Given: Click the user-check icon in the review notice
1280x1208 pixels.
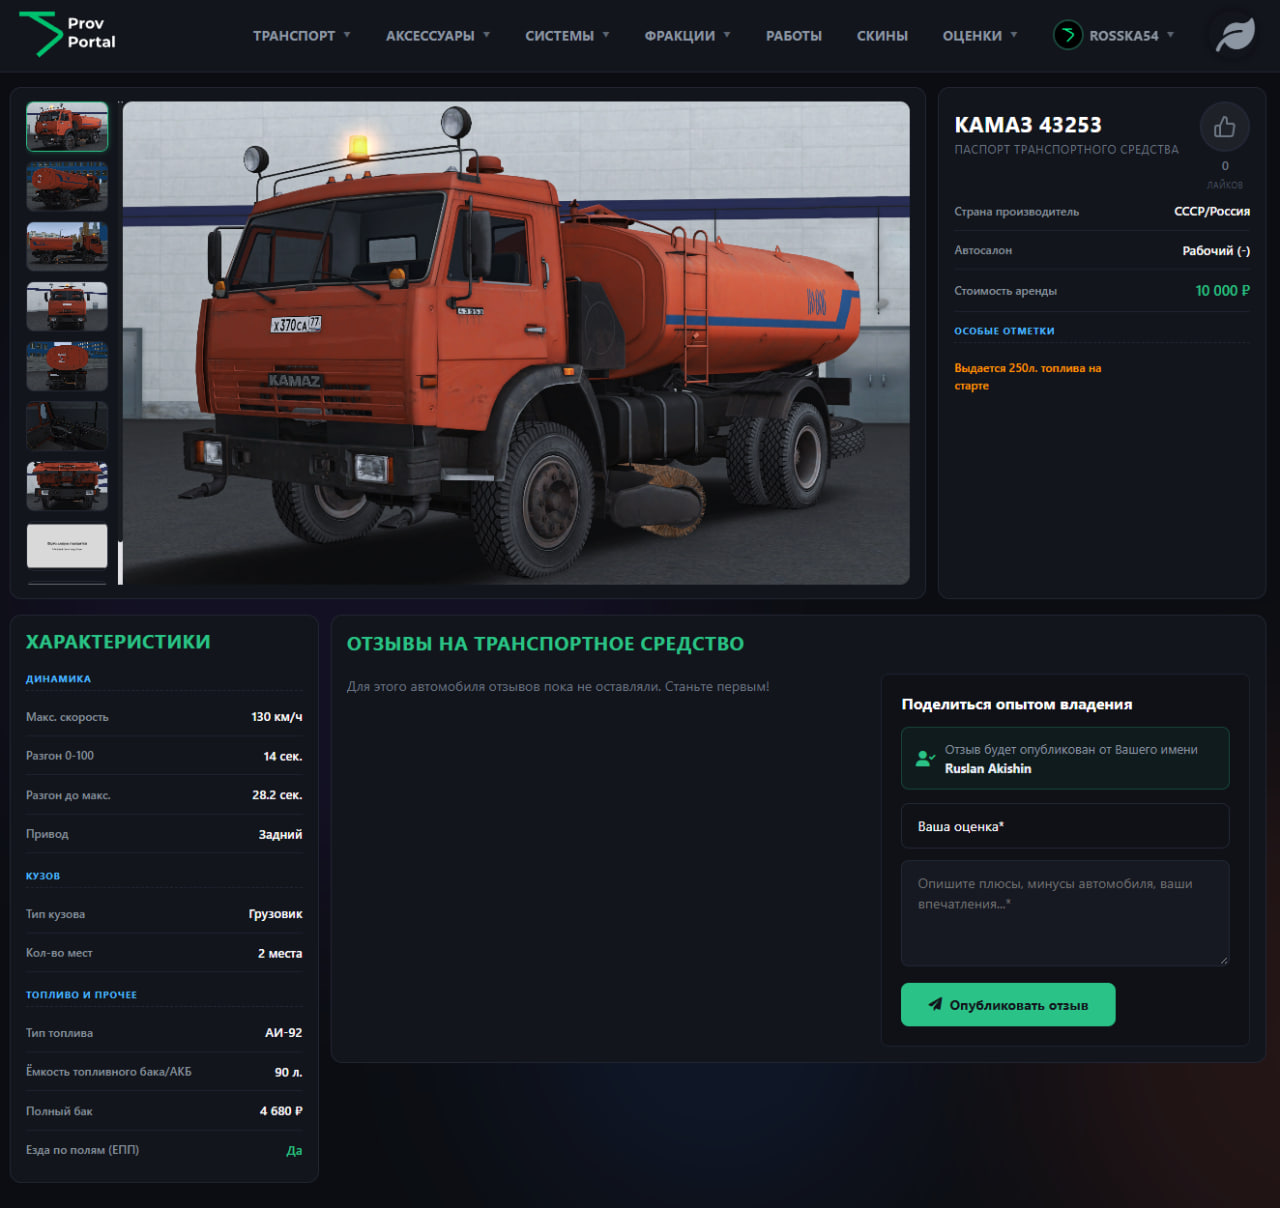Looking at the screenshot, I should 925,759.
